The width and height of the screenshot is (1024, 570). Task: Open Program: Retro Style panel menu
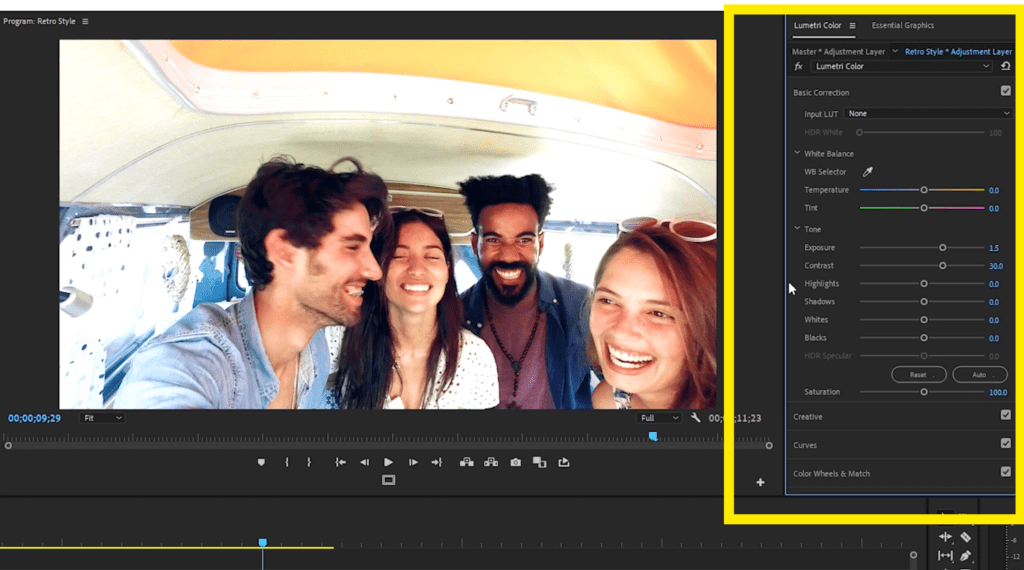tap(85, 22)
